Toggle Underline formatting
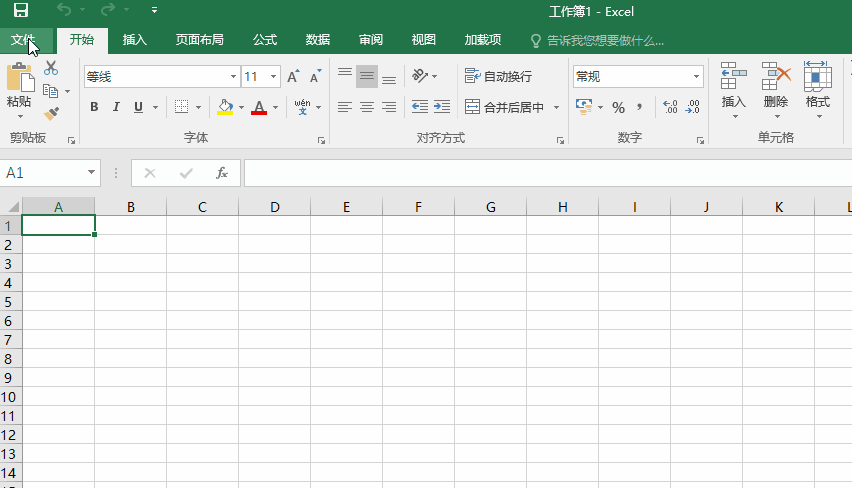 click(x=138, y=107)
